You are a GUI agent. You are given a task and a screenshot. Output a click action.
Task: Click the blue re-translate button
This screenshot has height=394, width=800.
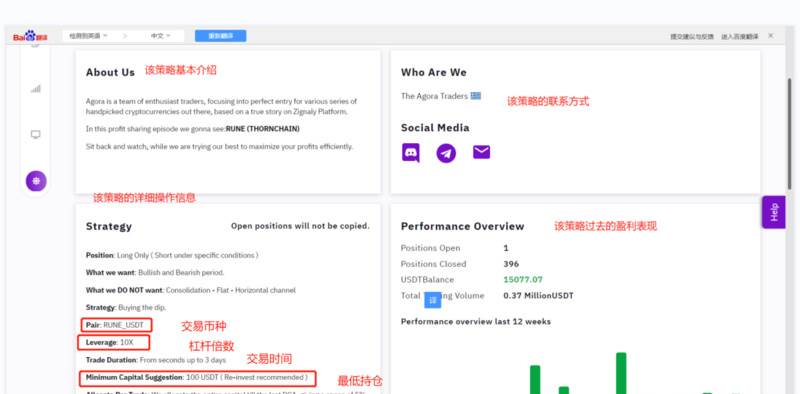pyautogui.click(x=220, y=36)
